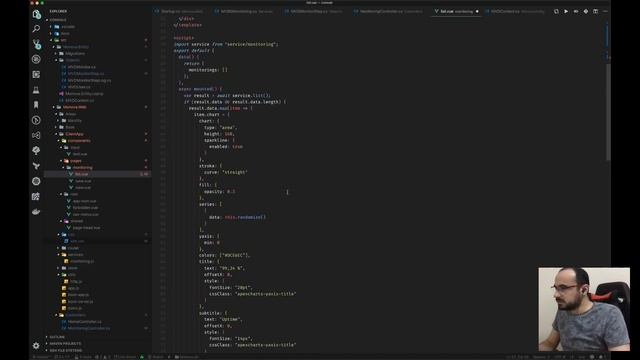Click the 'text: "Uptime"' code line
The height and width of the screenshot is (360, 640).
tap(223, 319)
